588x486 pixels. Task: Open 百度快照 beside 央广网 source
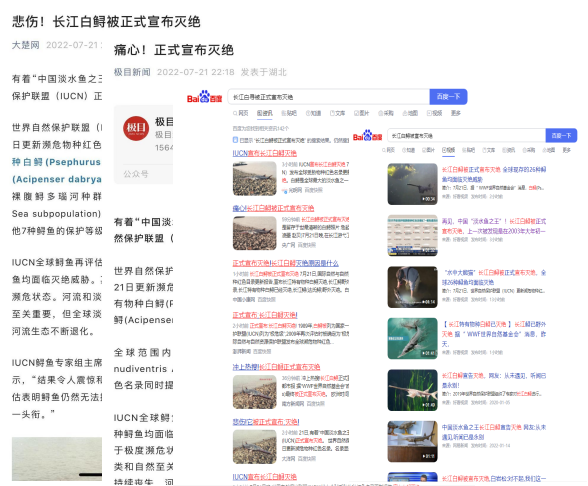(x=307, y=245)
